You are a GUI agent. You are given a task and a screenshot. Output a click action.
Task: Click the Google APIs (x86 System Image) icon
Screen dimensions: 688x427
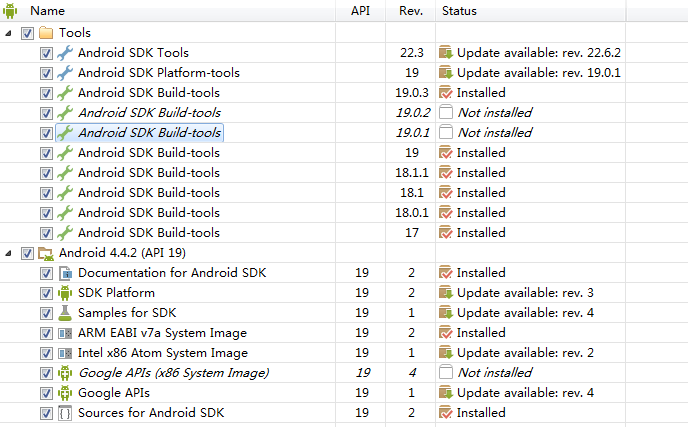tap(66, 373)
